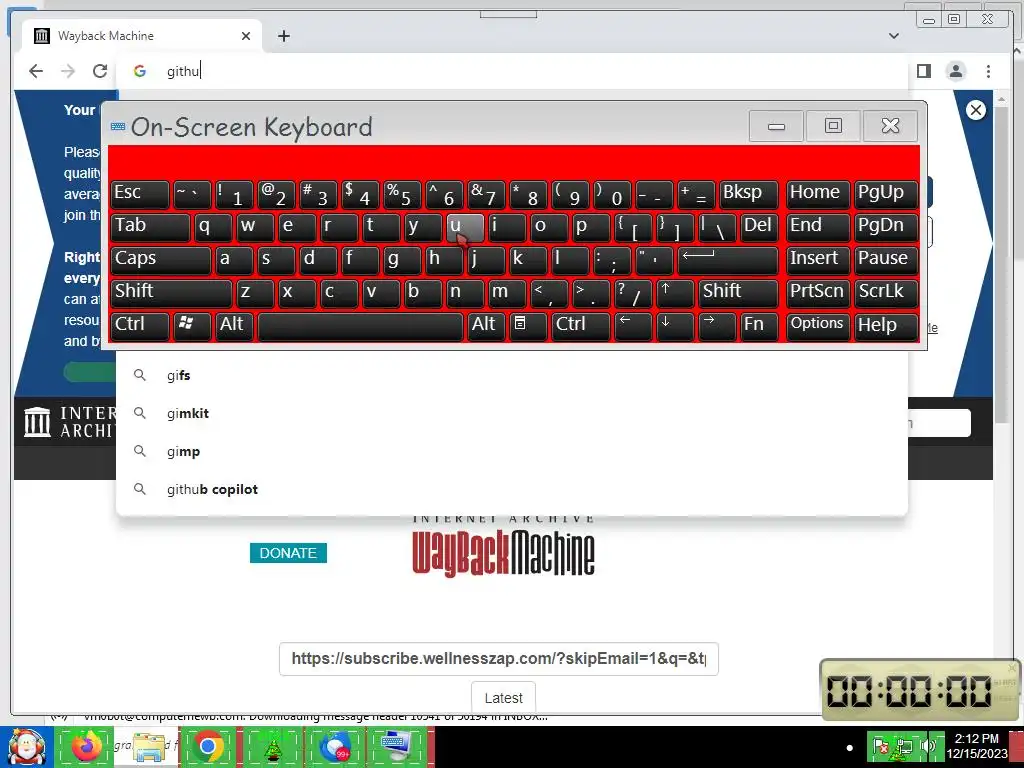Open the keyboard Options key
The width and height of the screenshot is (1024, 768).
[x=818, y=325]
